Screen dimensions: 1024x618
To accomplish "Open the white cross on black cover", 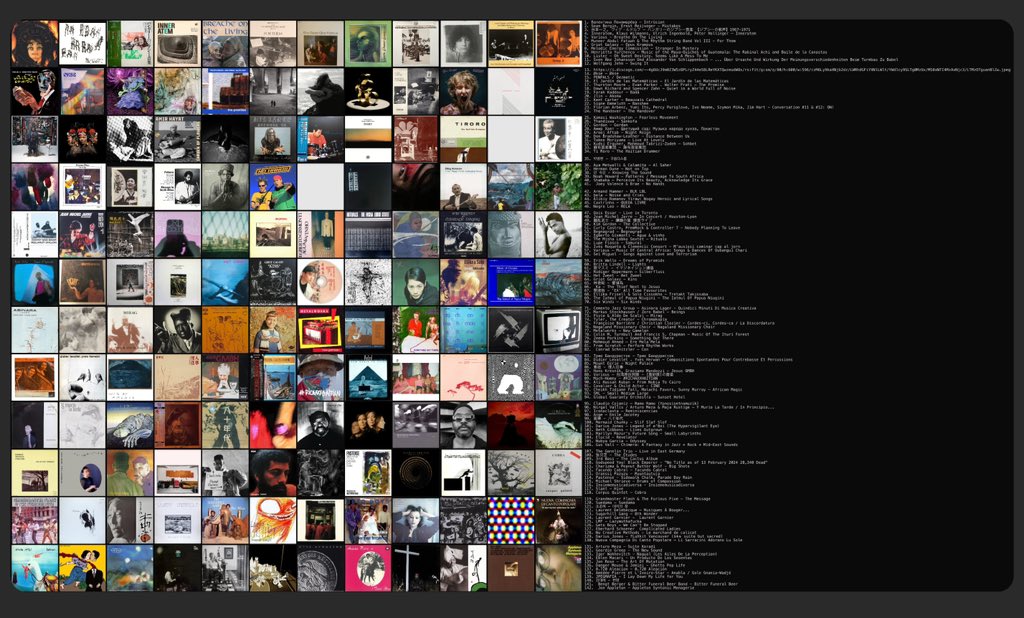I will 416,568.
